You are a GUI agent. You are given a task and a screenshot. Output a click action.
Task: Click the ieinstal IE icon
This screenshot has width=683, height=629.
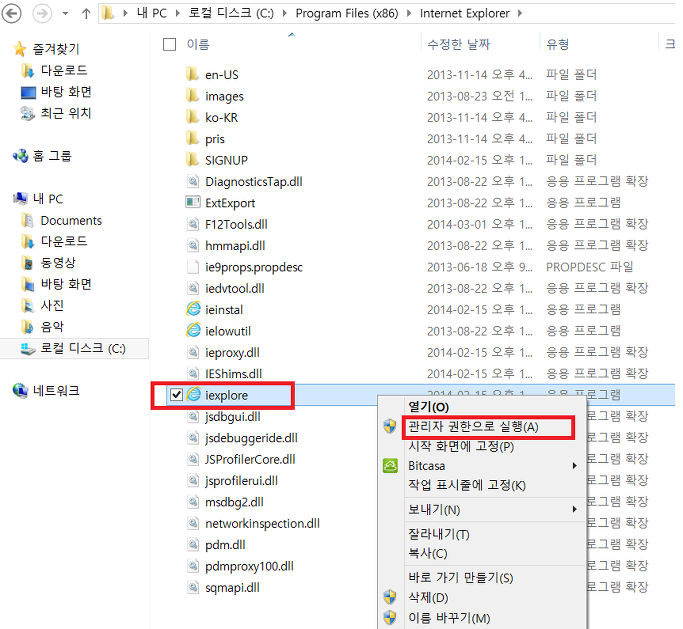point(193,309)
